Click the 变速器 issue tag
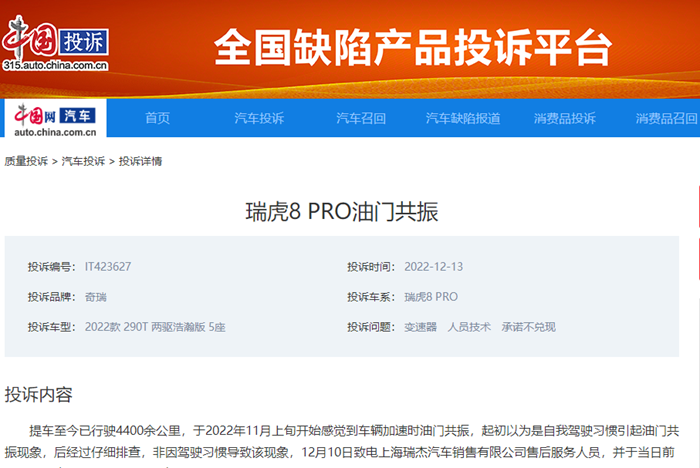The height and width of the screenshot is (468, 700). tap(420, 327)
